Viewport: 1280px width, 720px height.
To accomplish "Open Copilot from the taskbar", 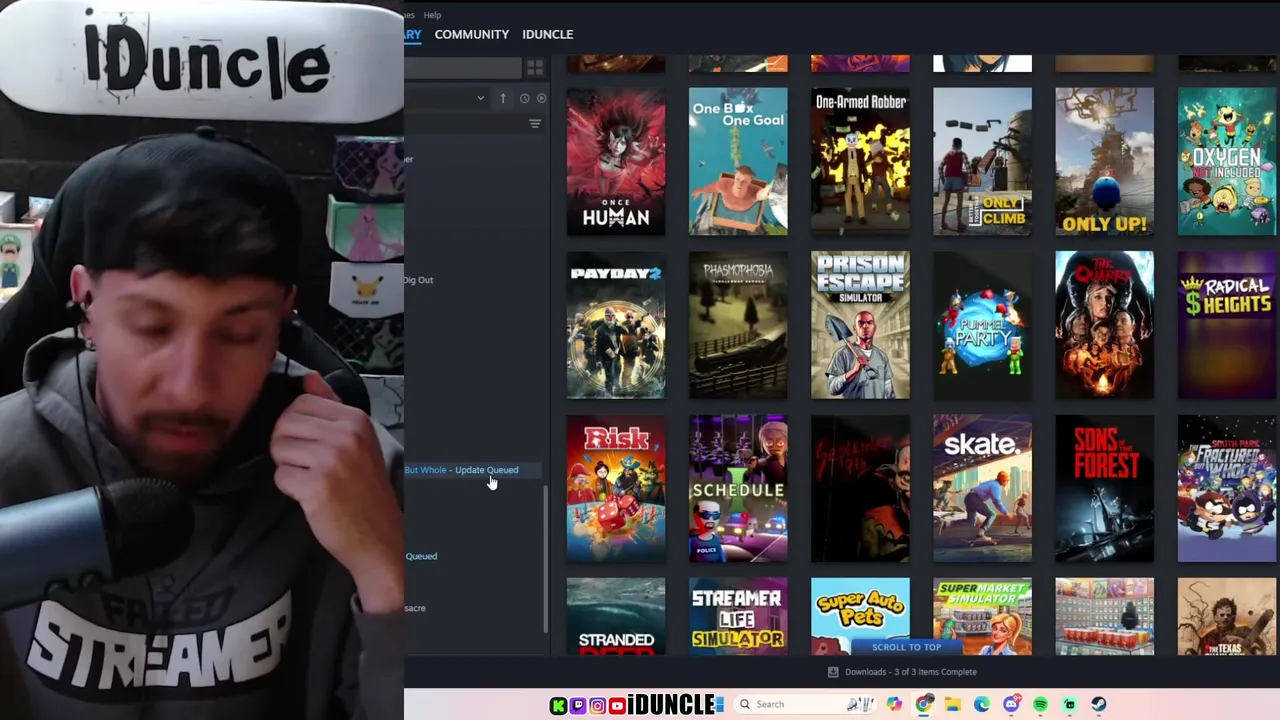I will [894, 704].
